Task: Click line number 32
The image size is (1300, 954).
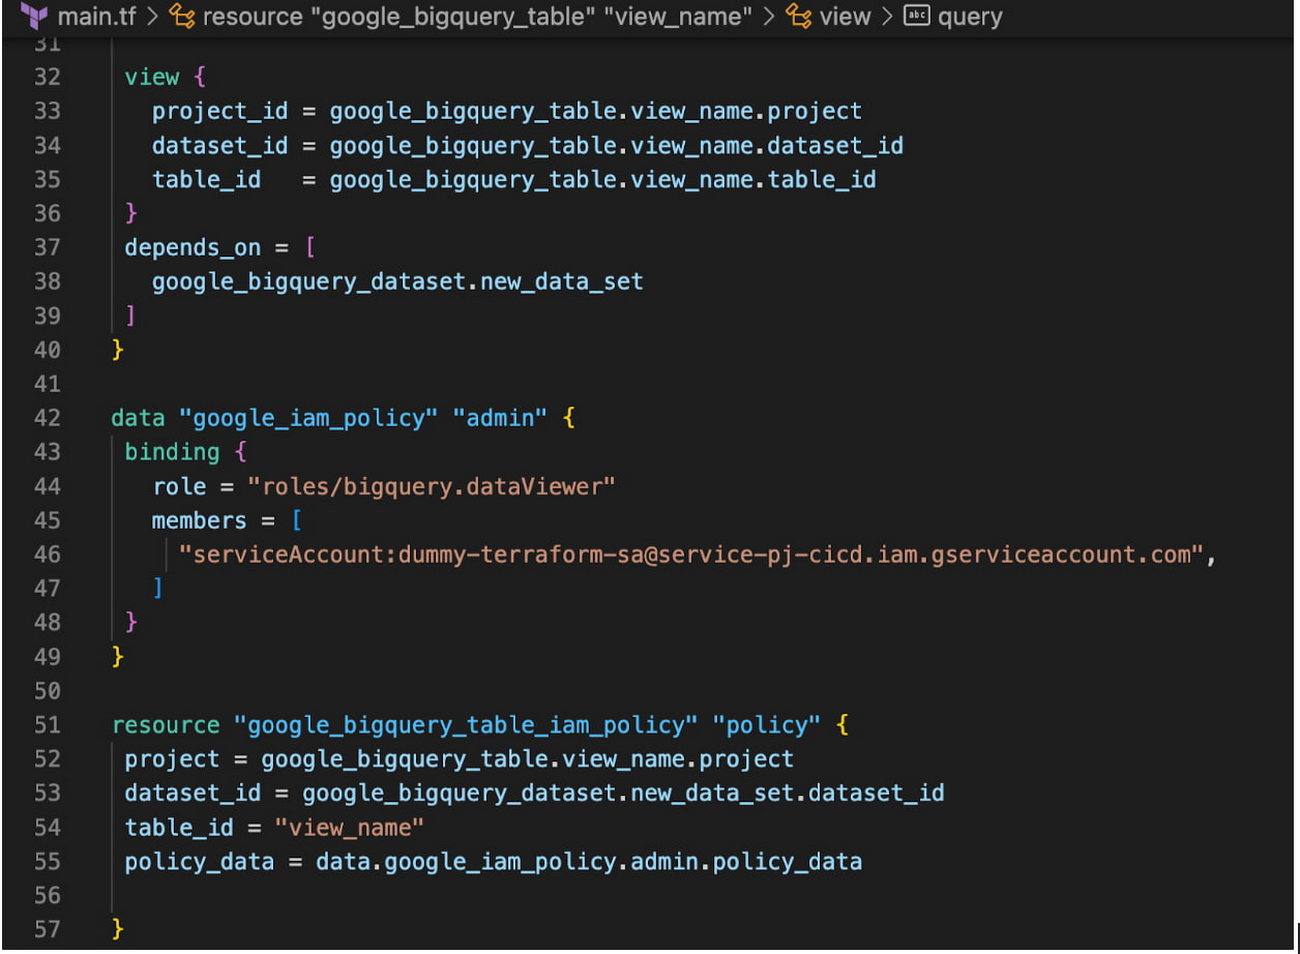Action: click(47, 77)
